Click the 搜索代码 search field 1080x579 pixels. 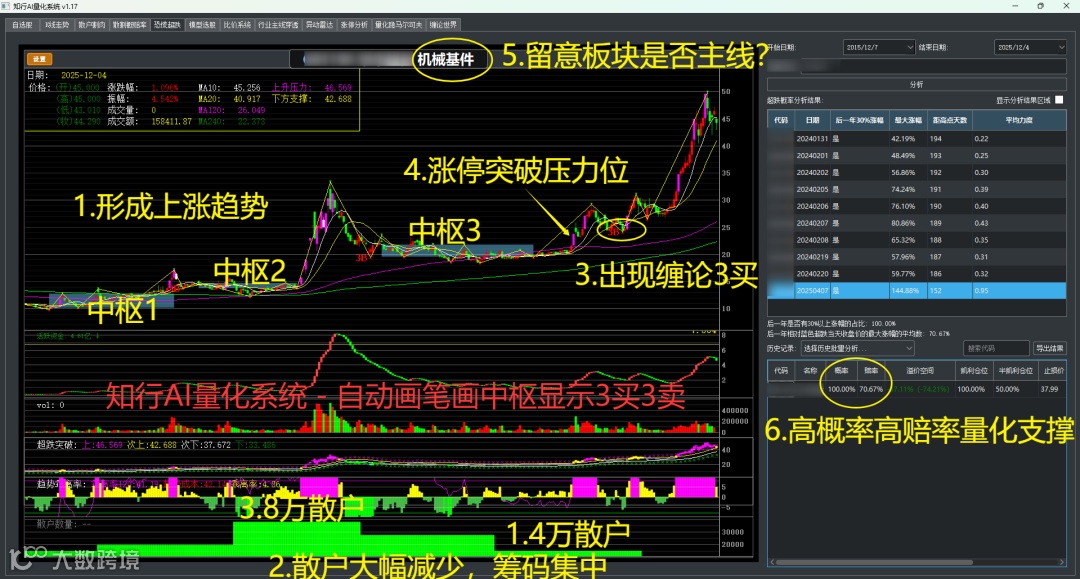click(996, 348)
